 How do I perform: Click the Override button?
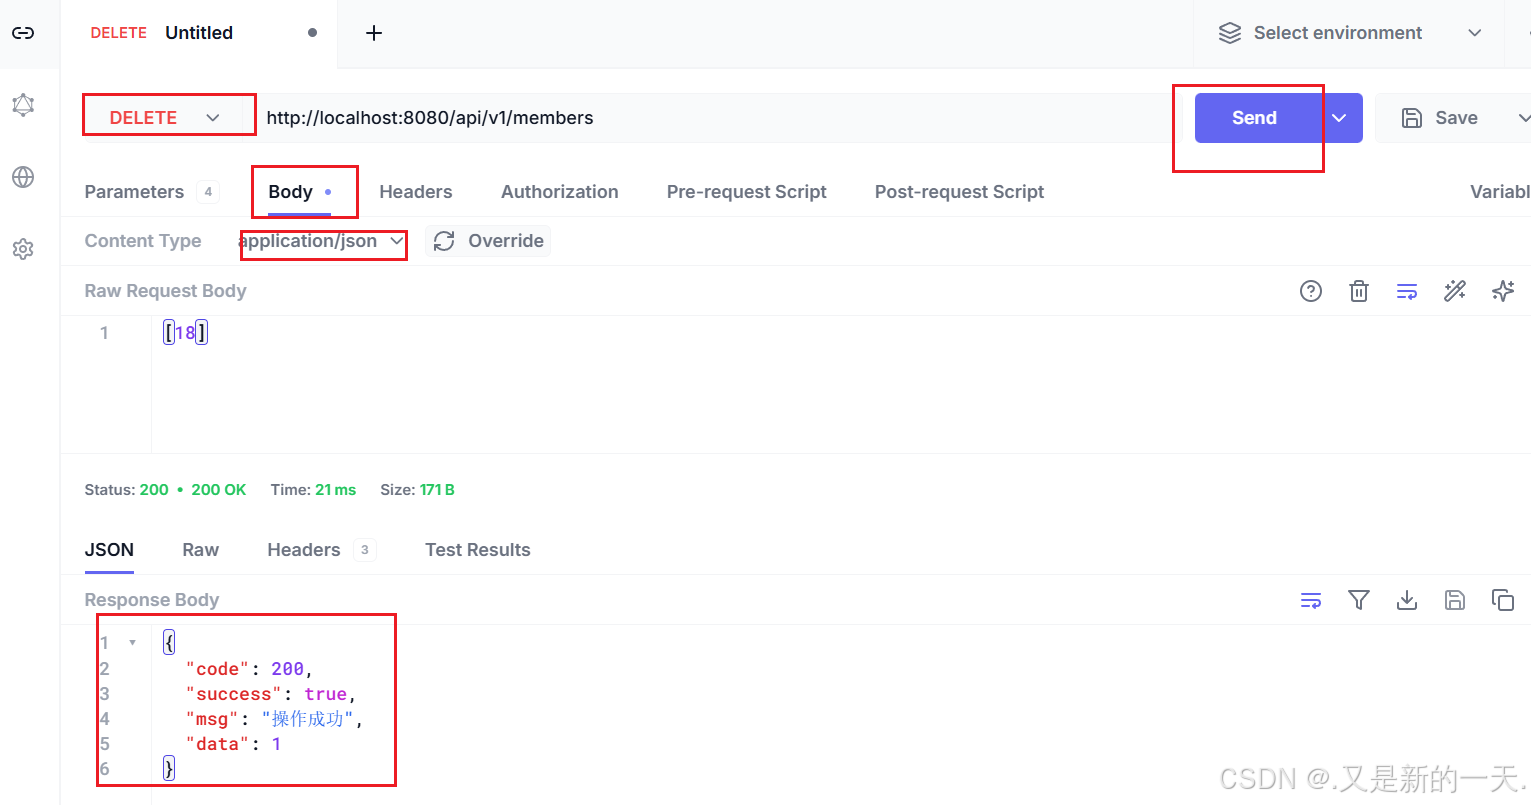pos(488,241)
